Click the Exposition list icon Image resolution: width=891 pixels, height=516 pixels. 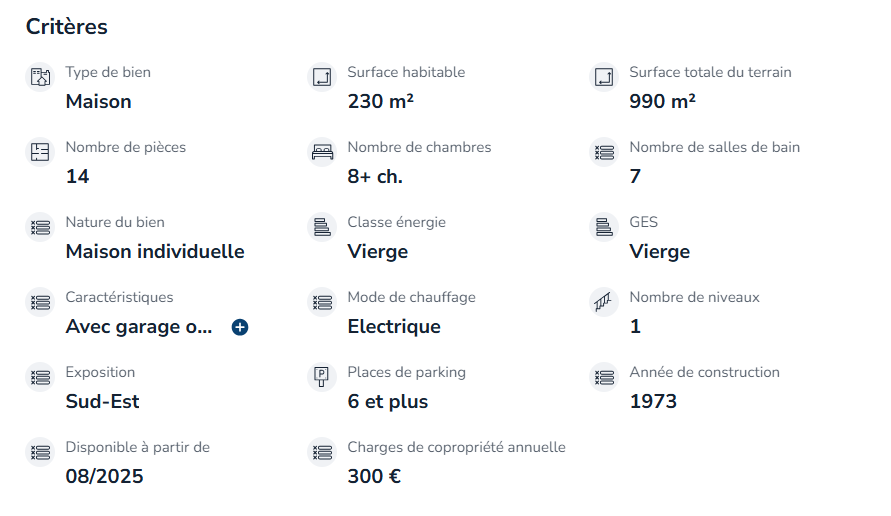pyautogui.click(x=40, y=377)
